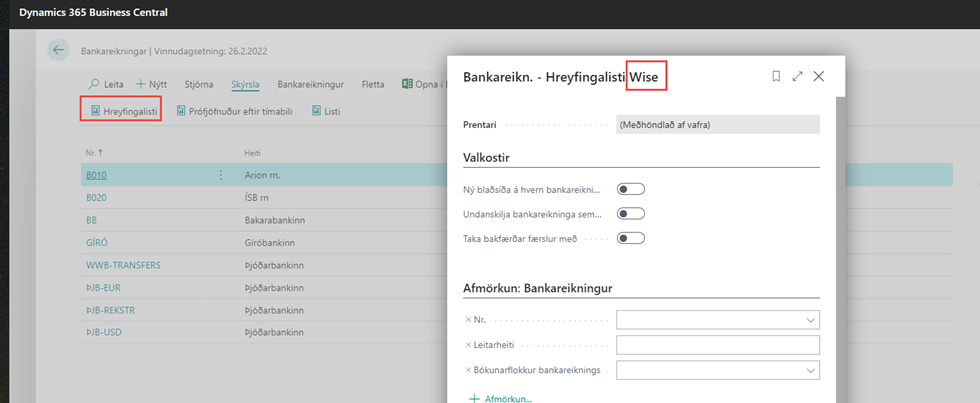Open the Listi report
The image size is (980, 403).
pos(326,111)
